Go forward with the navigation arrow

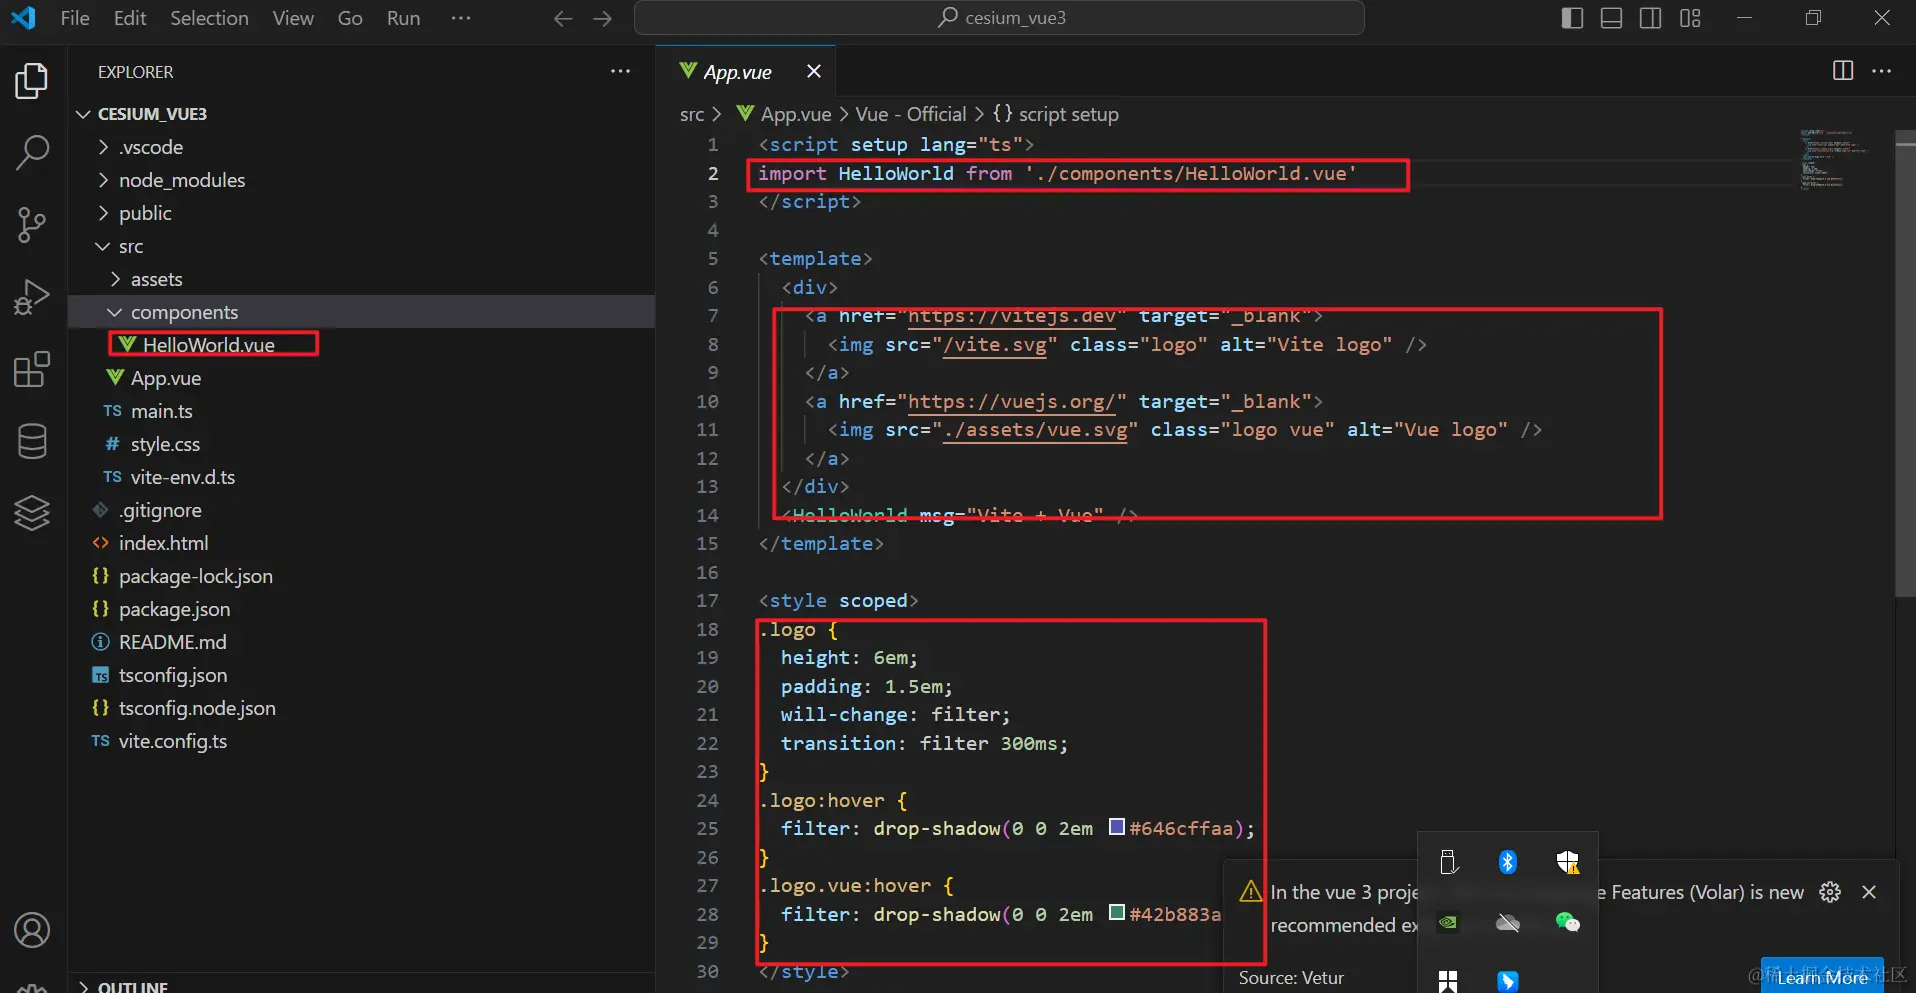(602, 18)
